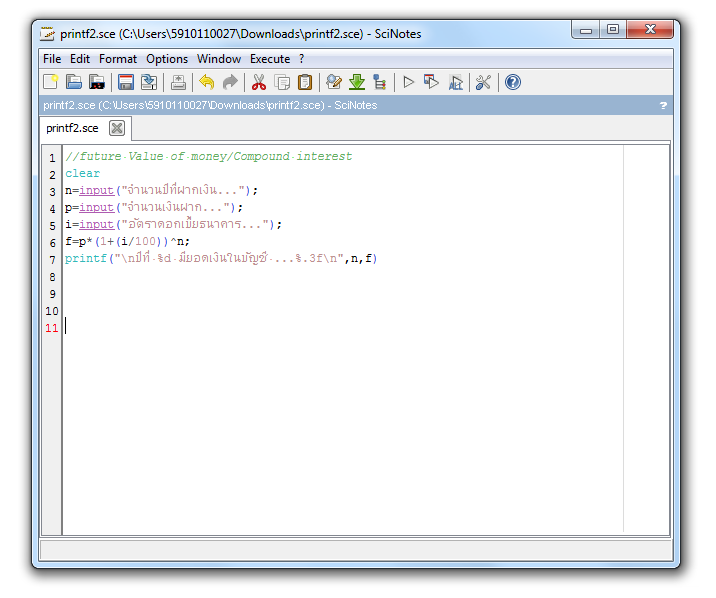Click the Copy toolbar icon
This screenshot has height=598, width=716.
click(282, 82)
